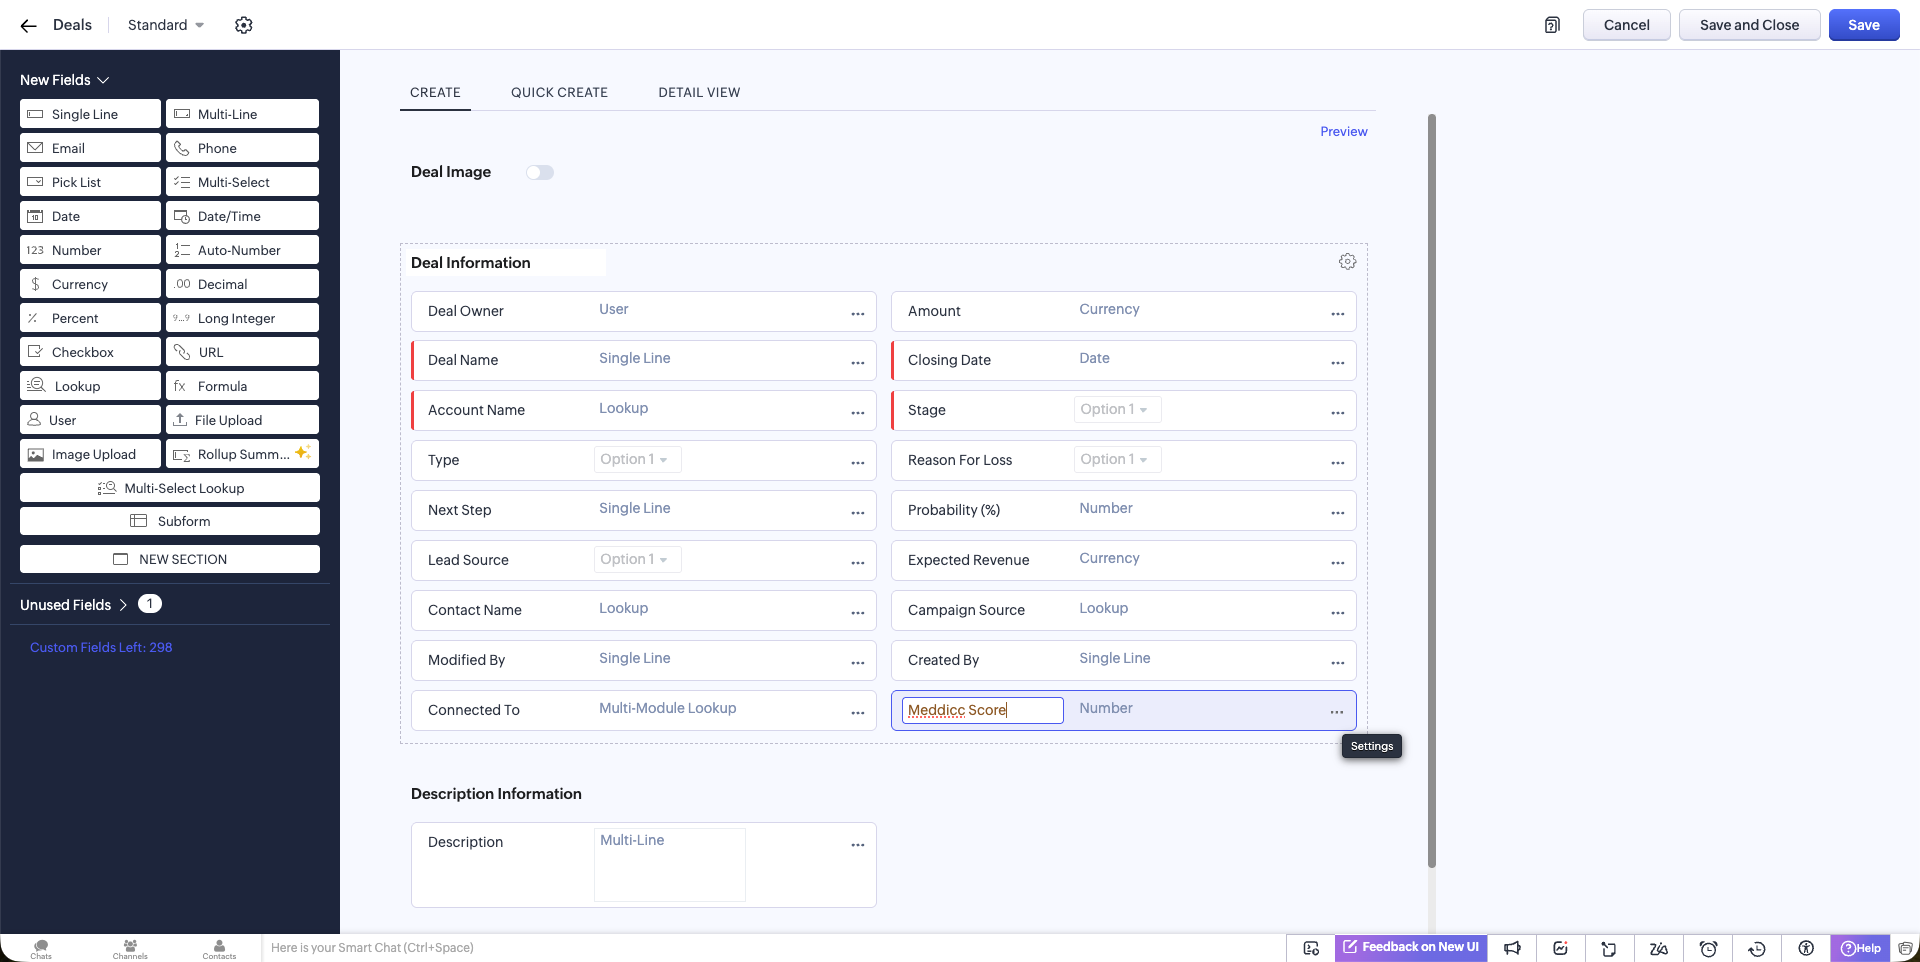The height and width of the screenshot is (962, 1920).
Task: Open the Contacts icon in bottom bar
Action: pyautogui.click(x=219, y=948)
